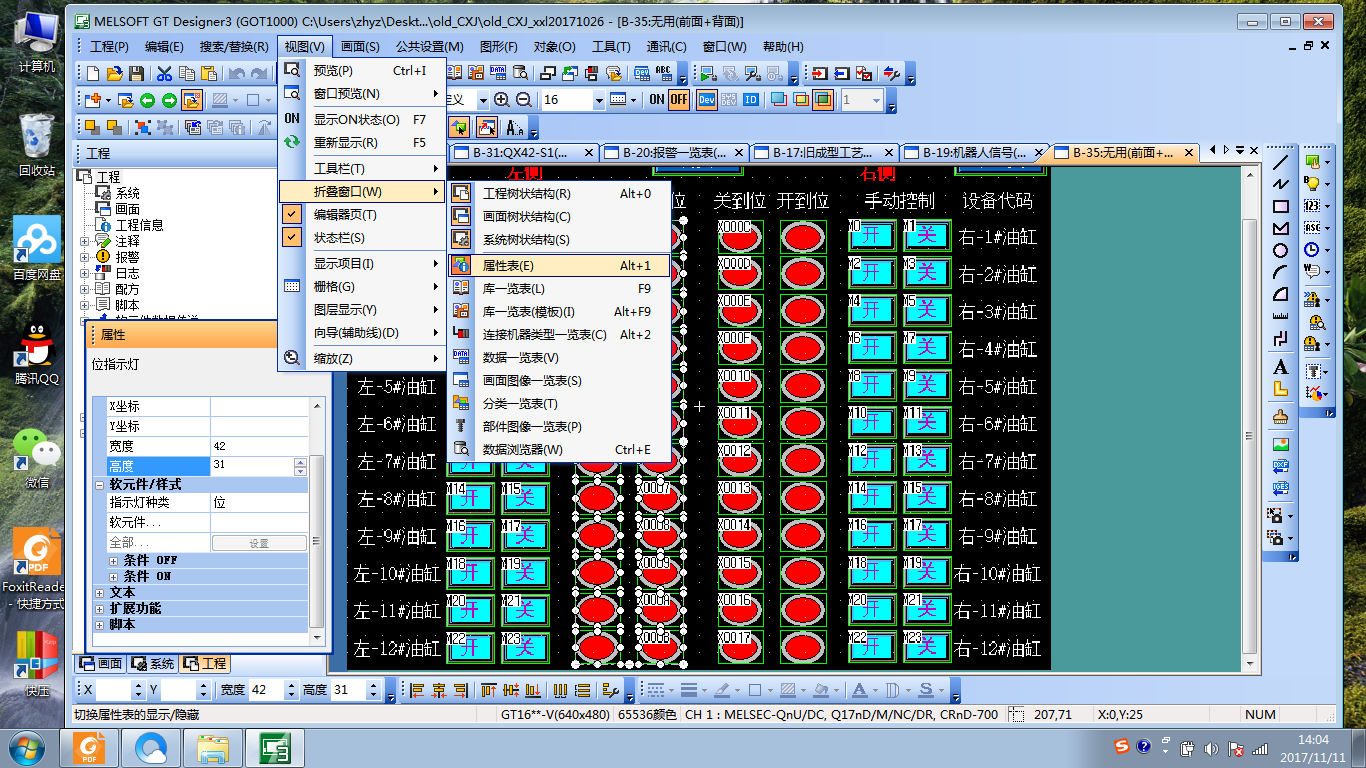Toggle the 状态栏 checked menu item
This screenshot has width=1366, height=768.
339,238
